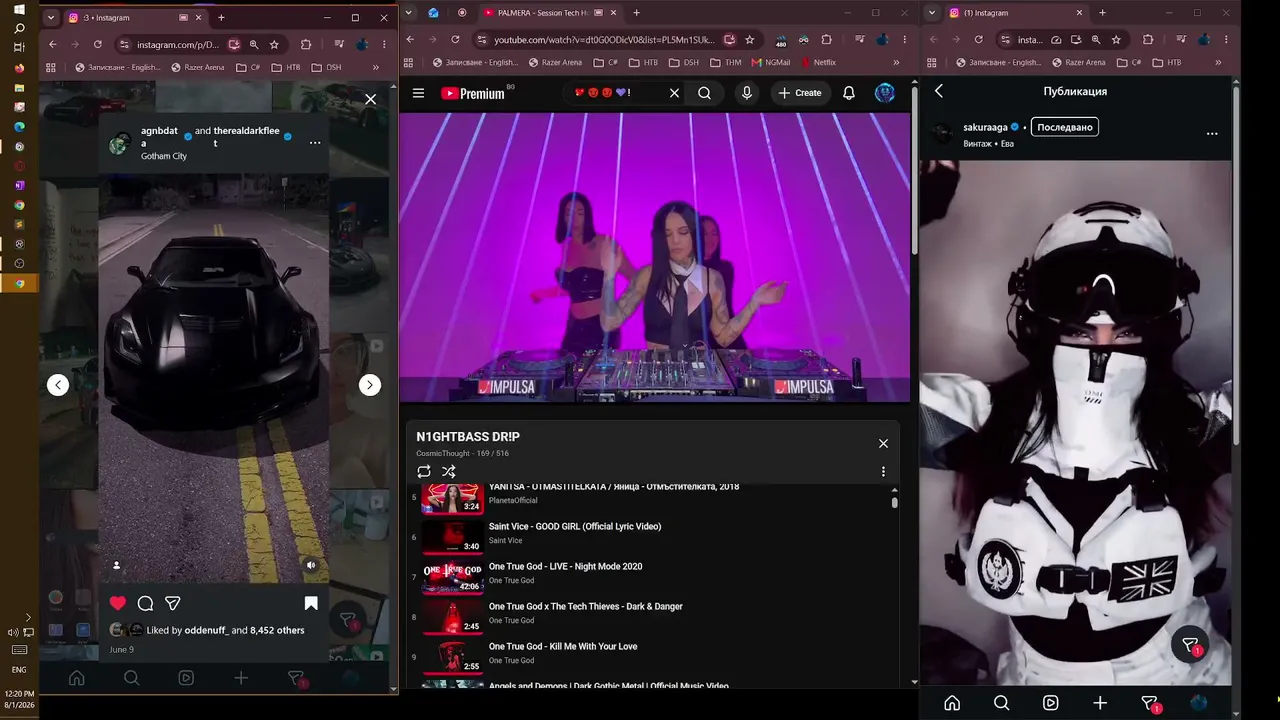Show tagged people on the car reel

click(117, 565)
